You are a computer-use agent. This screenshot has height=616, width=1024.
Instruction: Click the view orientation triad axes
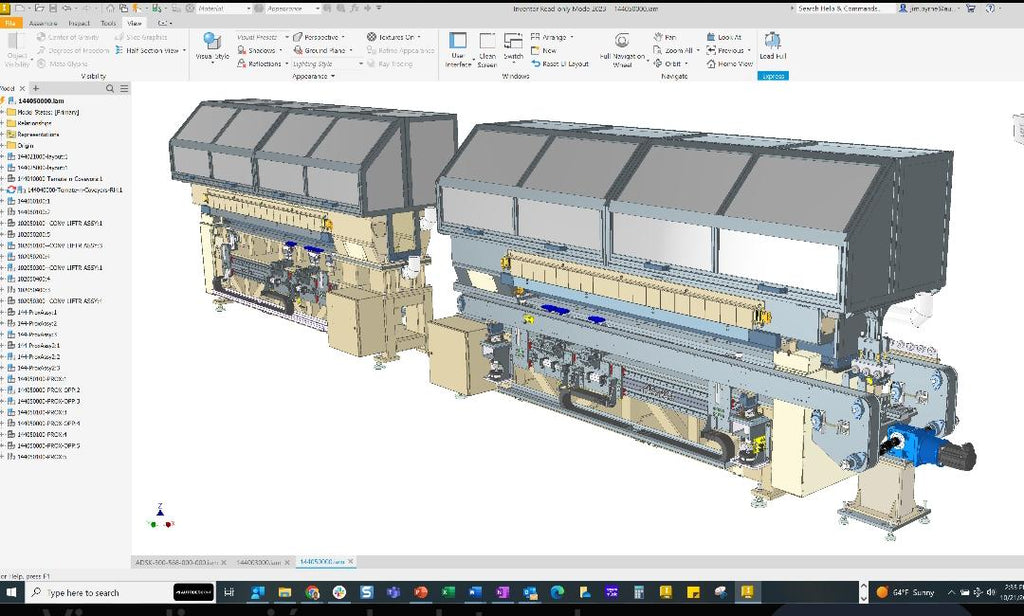click(161, 516)
